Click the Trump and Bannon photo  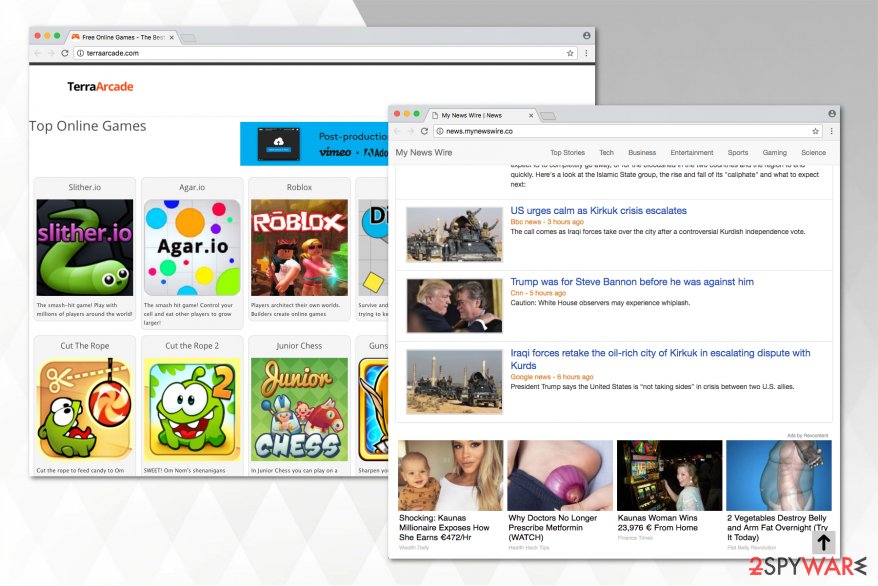point(454,306)
